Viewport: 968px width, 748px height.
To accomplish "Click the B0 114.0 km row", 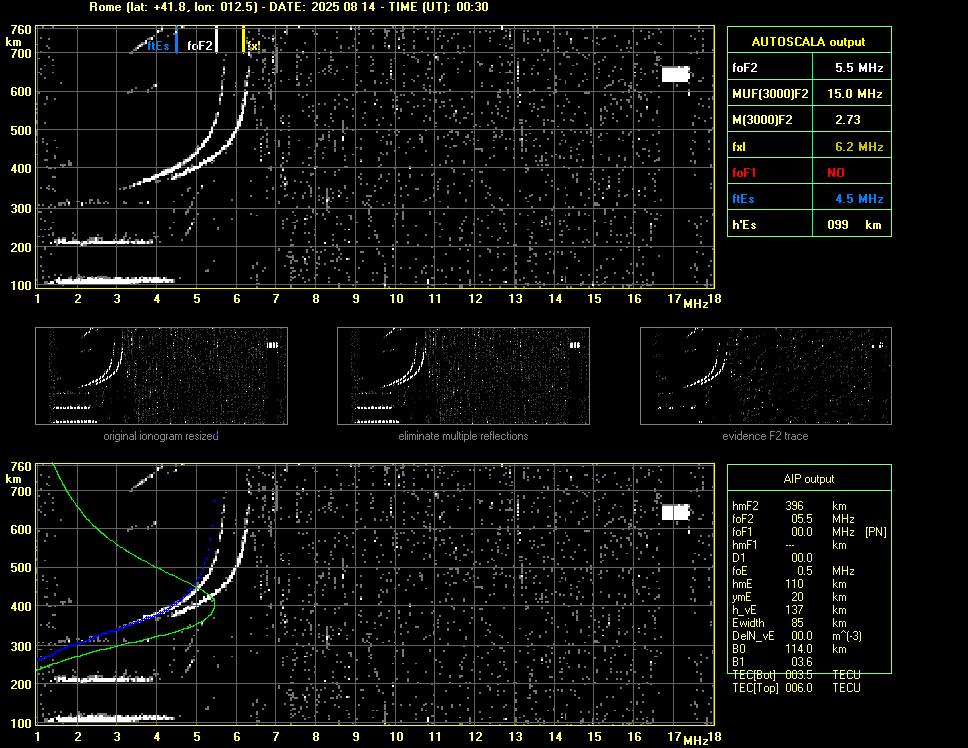I will [x=790, y=649].
